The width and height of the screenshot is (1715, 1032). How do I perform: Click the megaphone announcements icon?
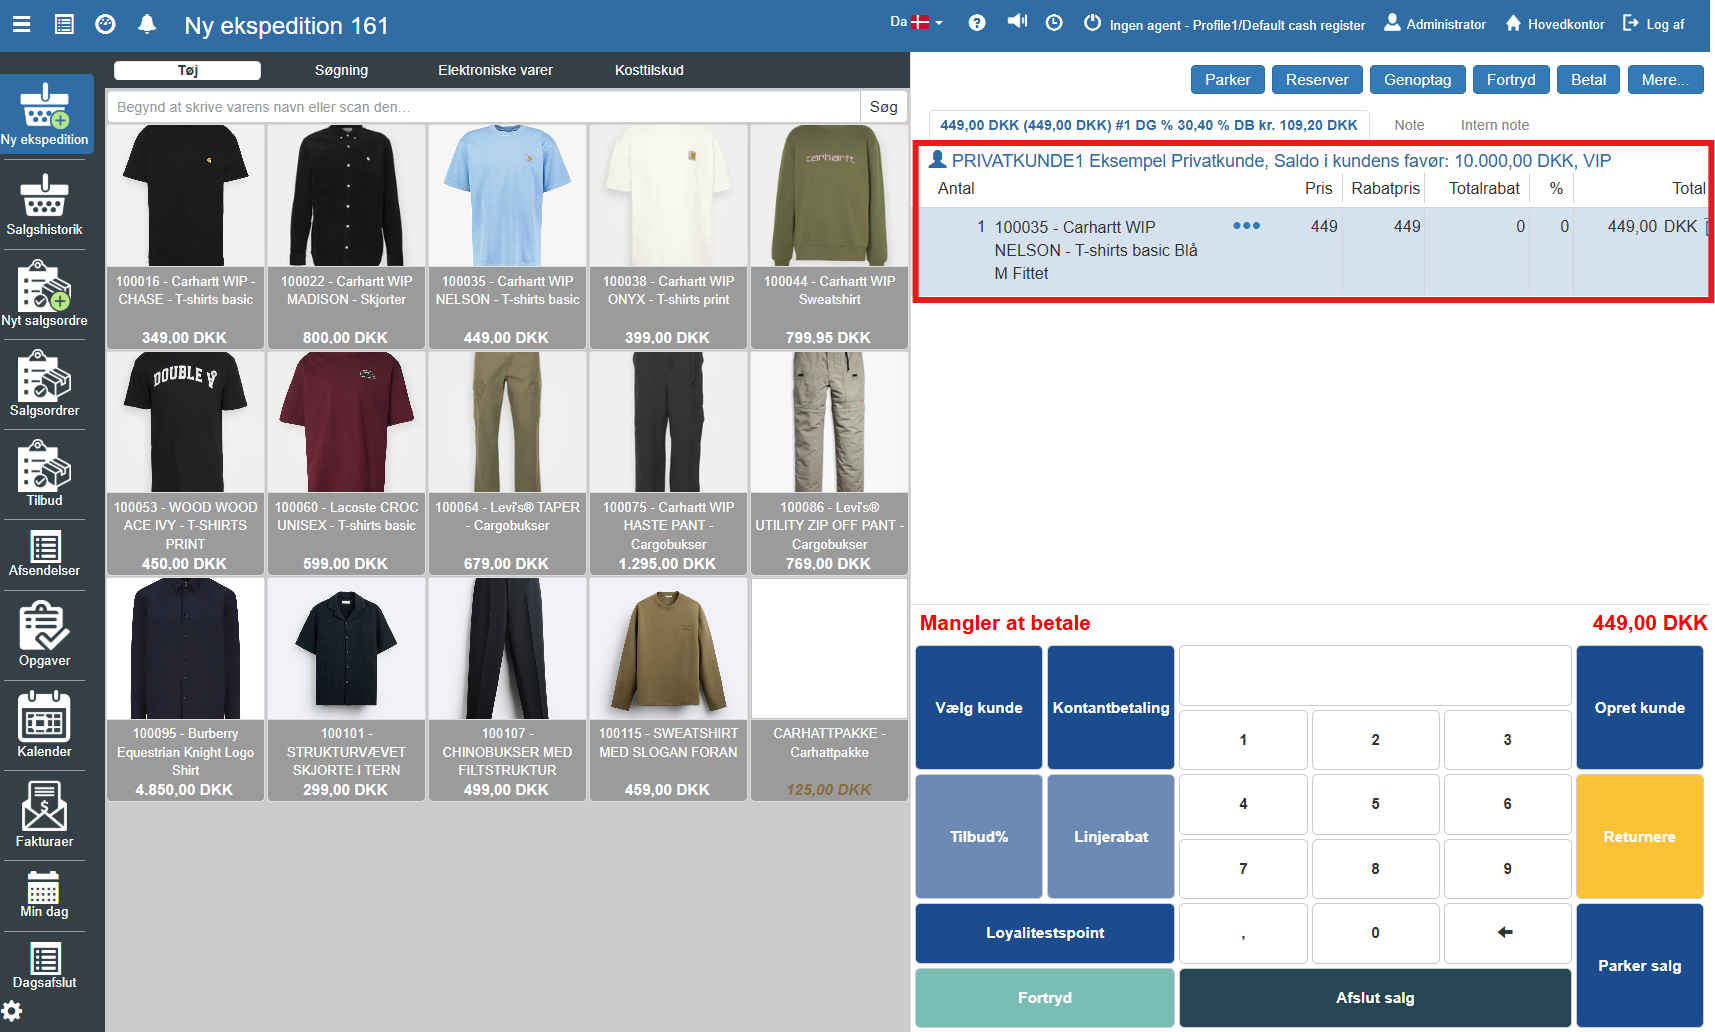[x=1017, y=22]
